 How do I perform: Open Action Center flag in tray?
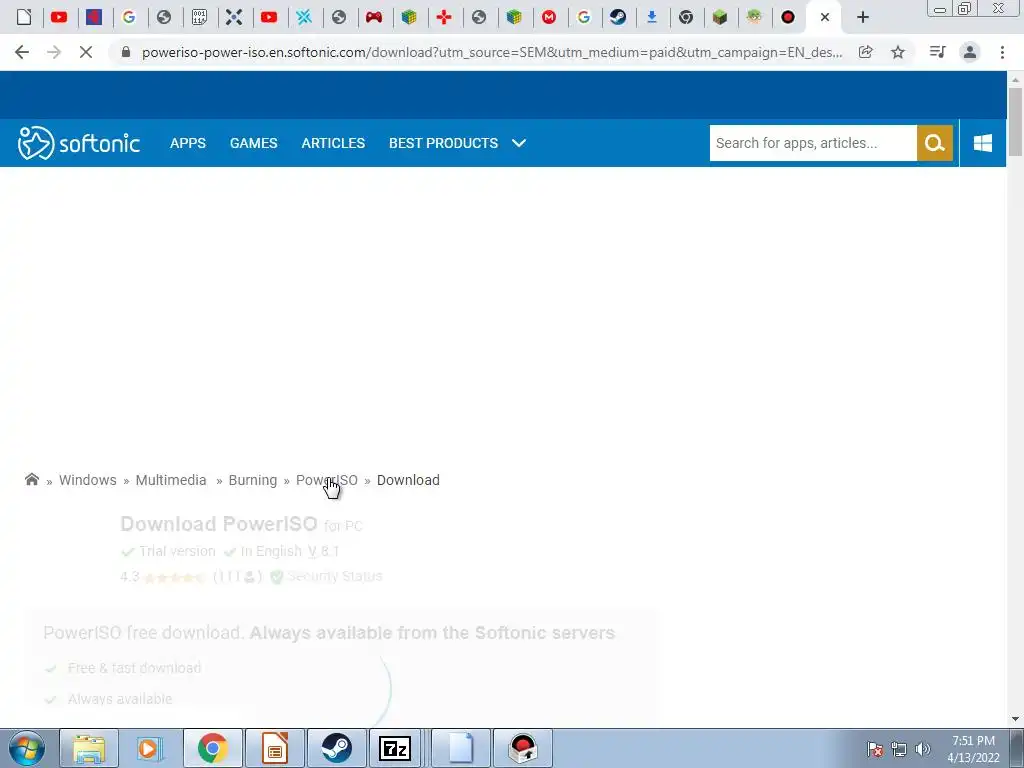875,749
